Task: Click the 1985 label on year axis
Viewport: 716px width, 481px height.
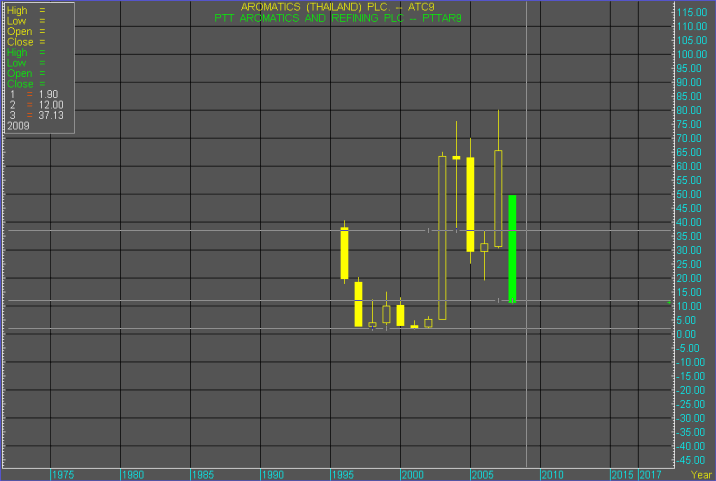Action: (203, 475)
